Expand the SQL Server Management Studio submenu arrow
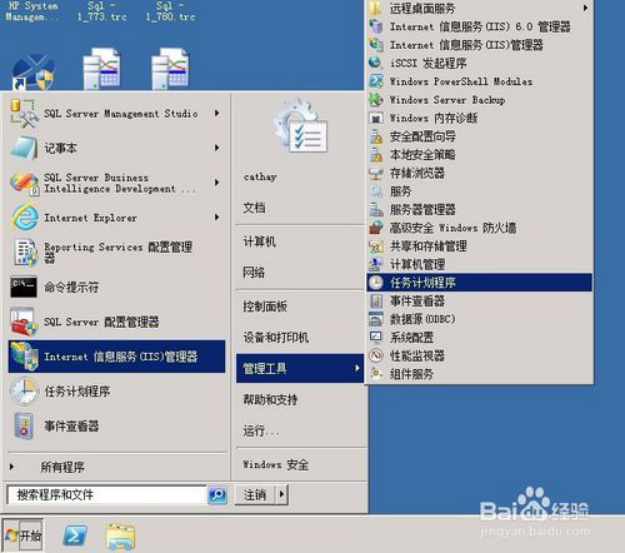This screenshot has height=553, width=625. (217, 114)
